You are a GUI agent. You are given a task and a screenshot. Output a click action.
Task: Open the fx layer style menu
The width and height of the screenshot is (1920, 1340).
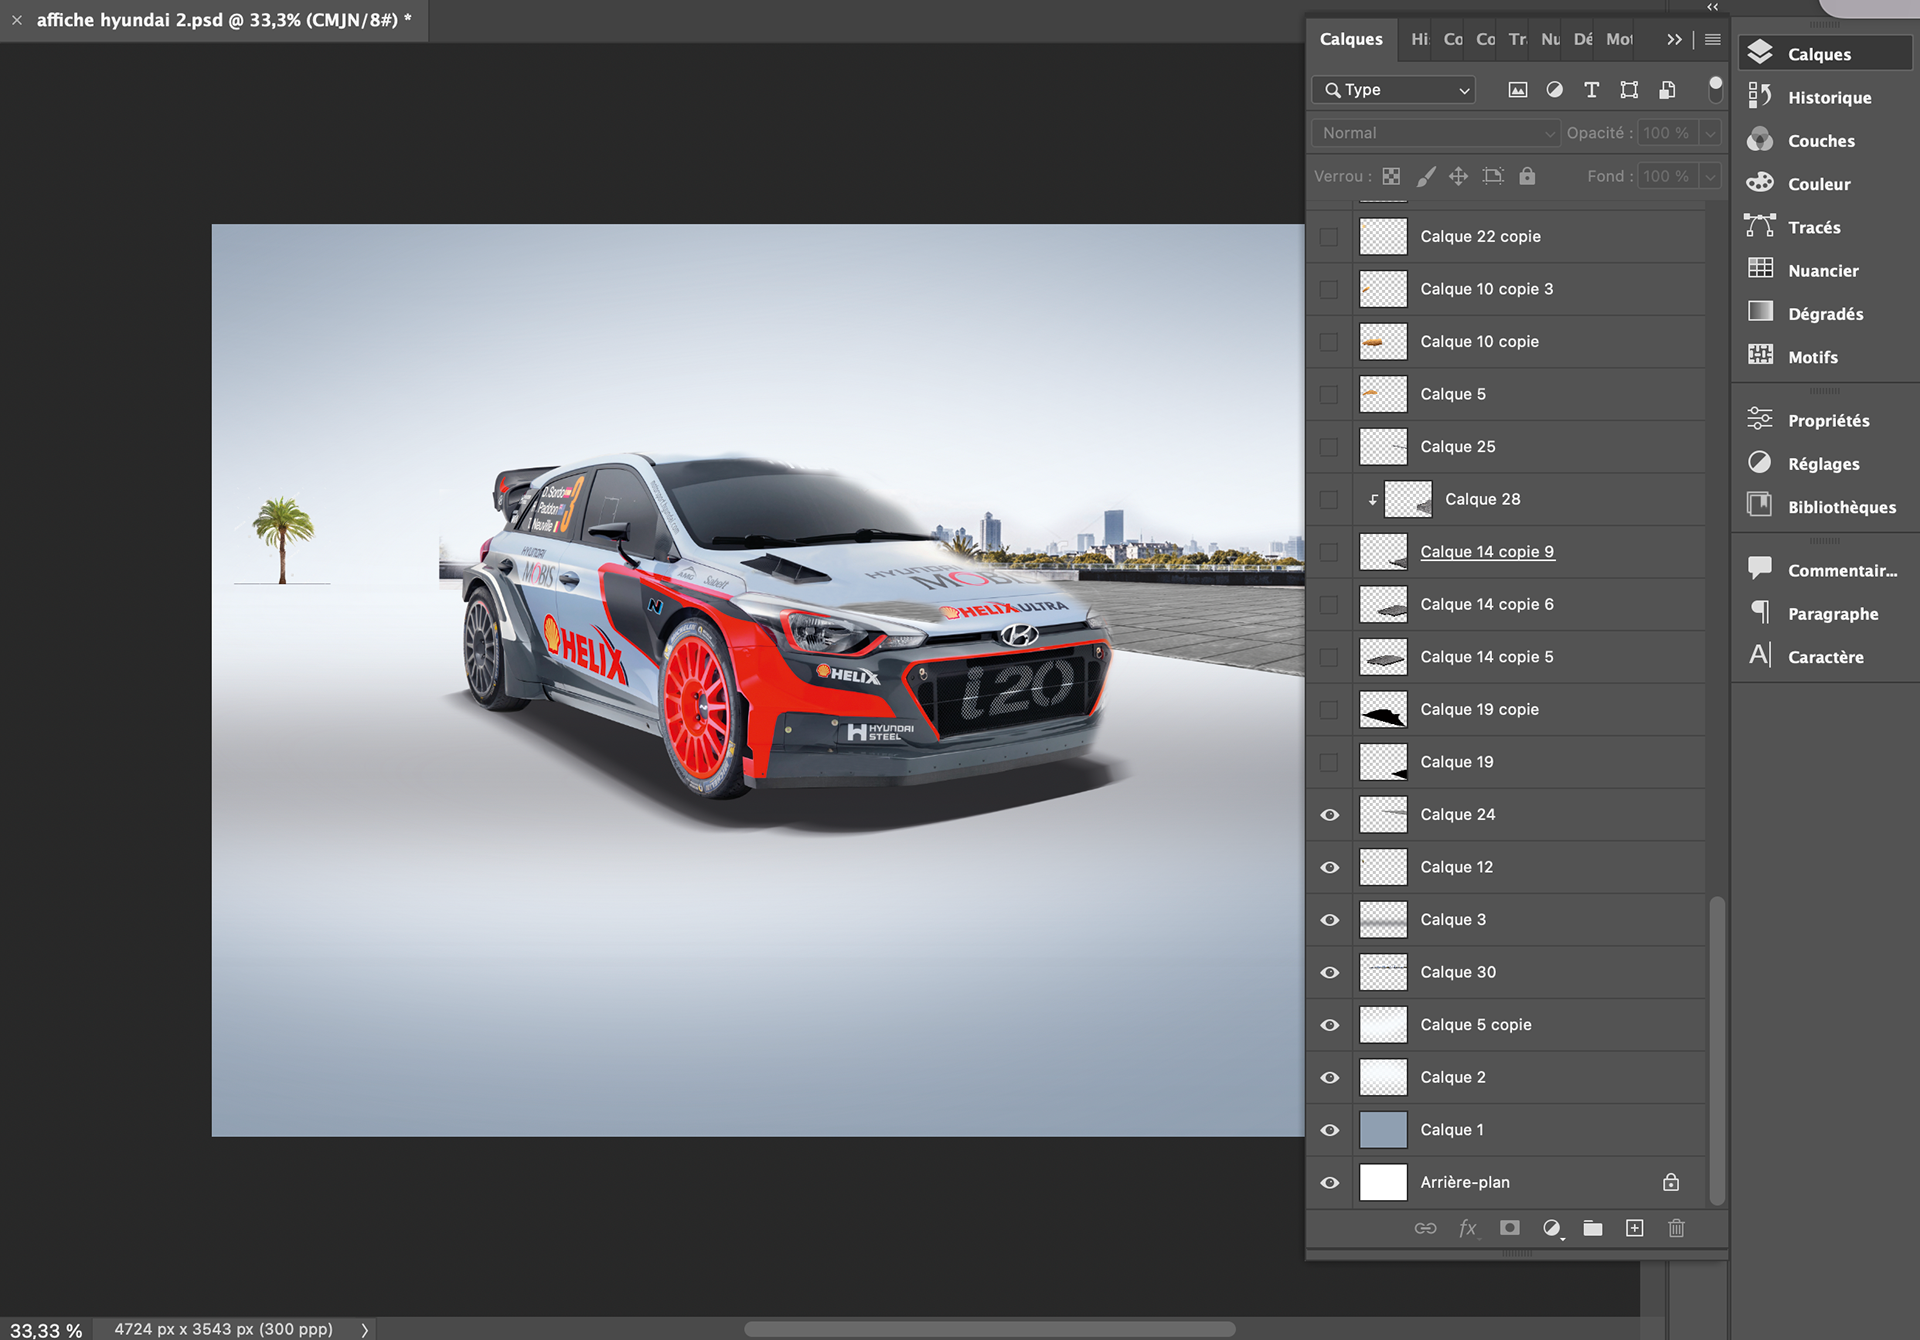coord(1467,1228)
